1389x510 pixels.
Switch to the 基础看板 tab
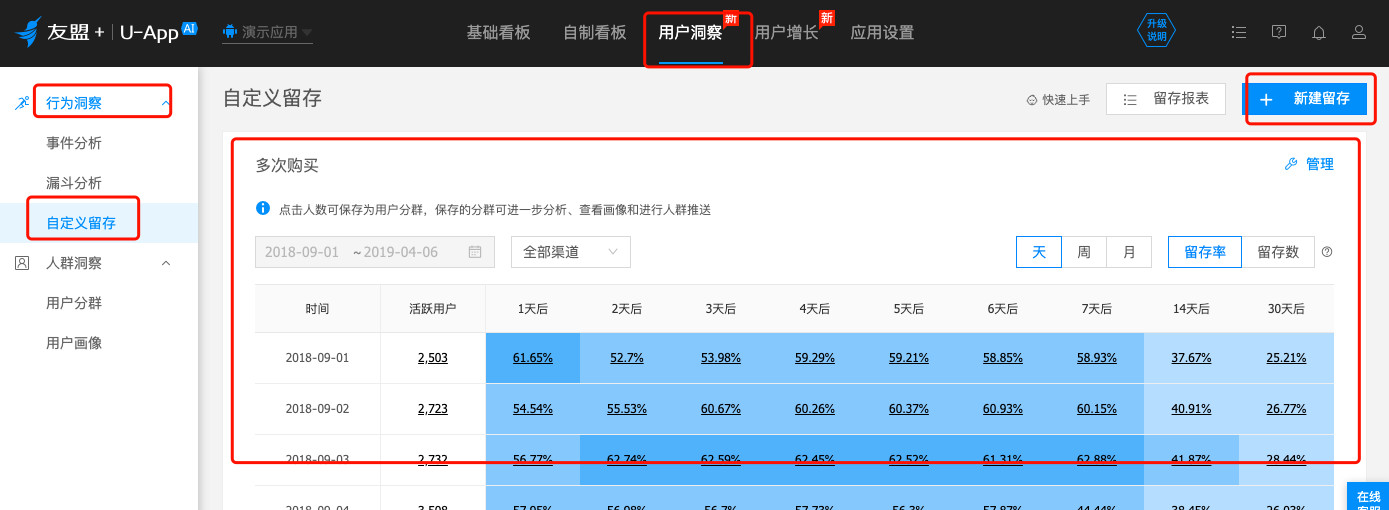[496, 32]
